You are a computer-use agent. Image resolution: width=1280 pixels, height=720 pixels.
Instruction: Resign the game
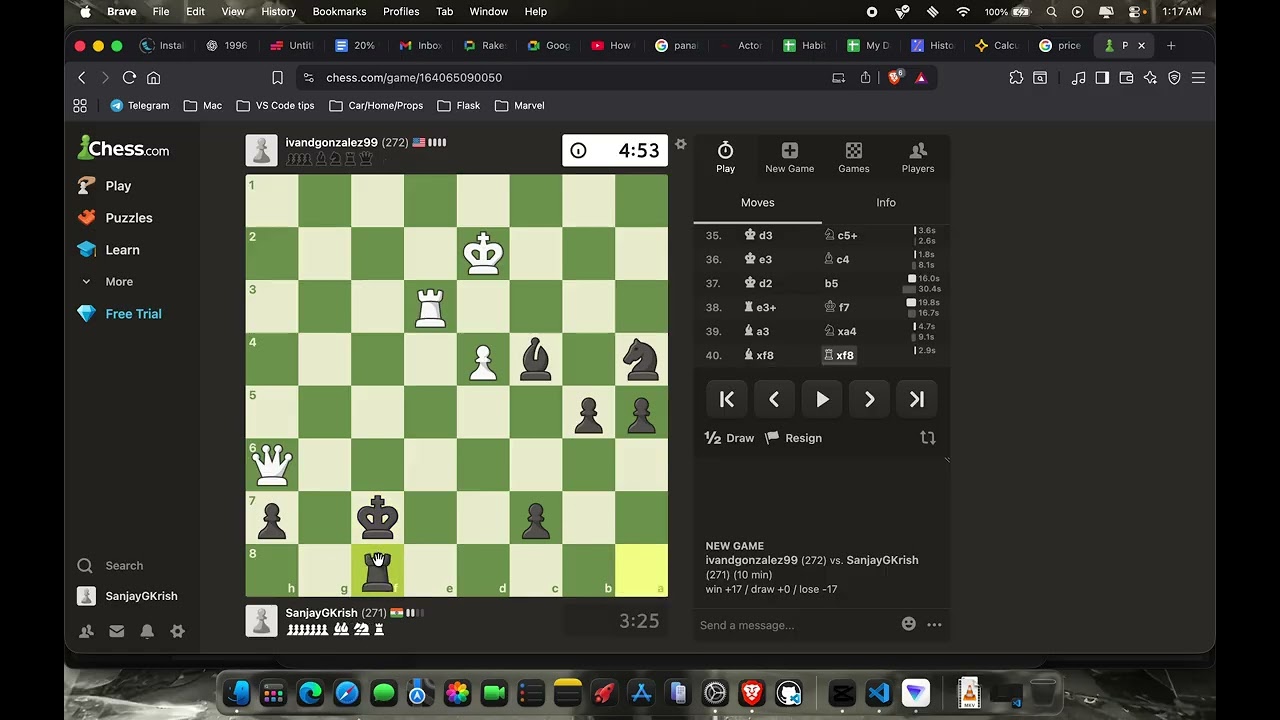[x=794, y=438]
